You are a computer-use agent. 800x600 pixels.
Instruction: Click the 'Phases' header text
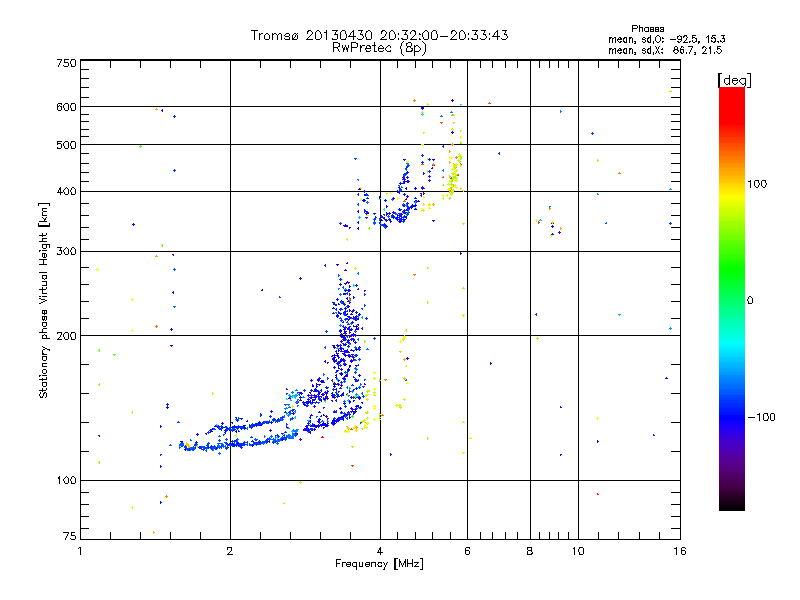coord(647,29)
